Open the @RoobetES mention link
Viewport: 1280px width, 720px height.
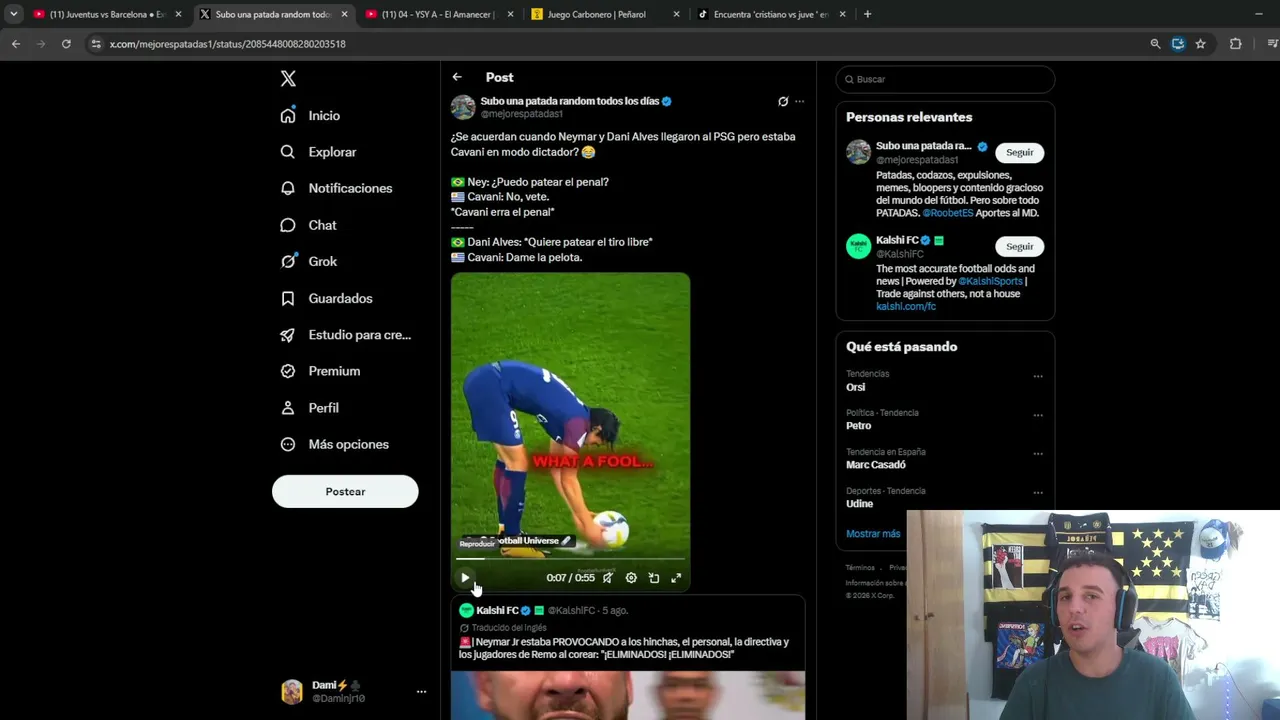(x=948, y=213)
